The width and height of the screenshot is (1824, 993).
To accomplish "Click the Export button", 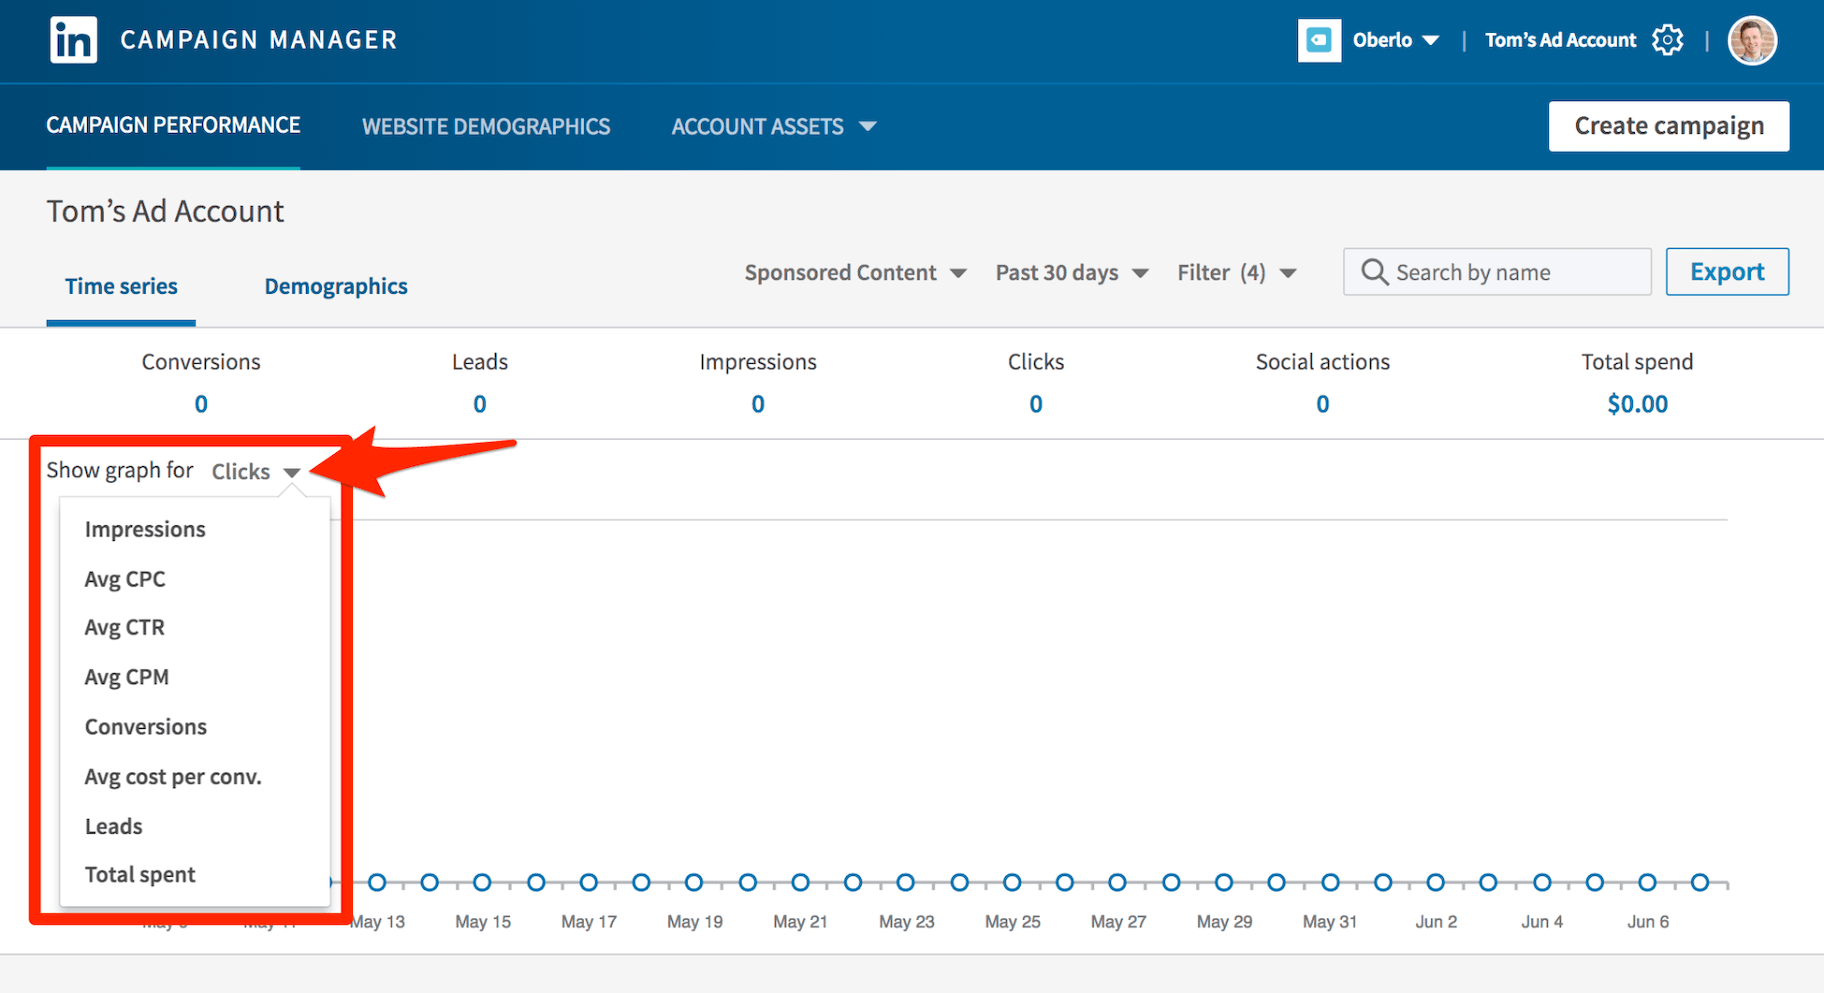I will (x=1726, y=272).
